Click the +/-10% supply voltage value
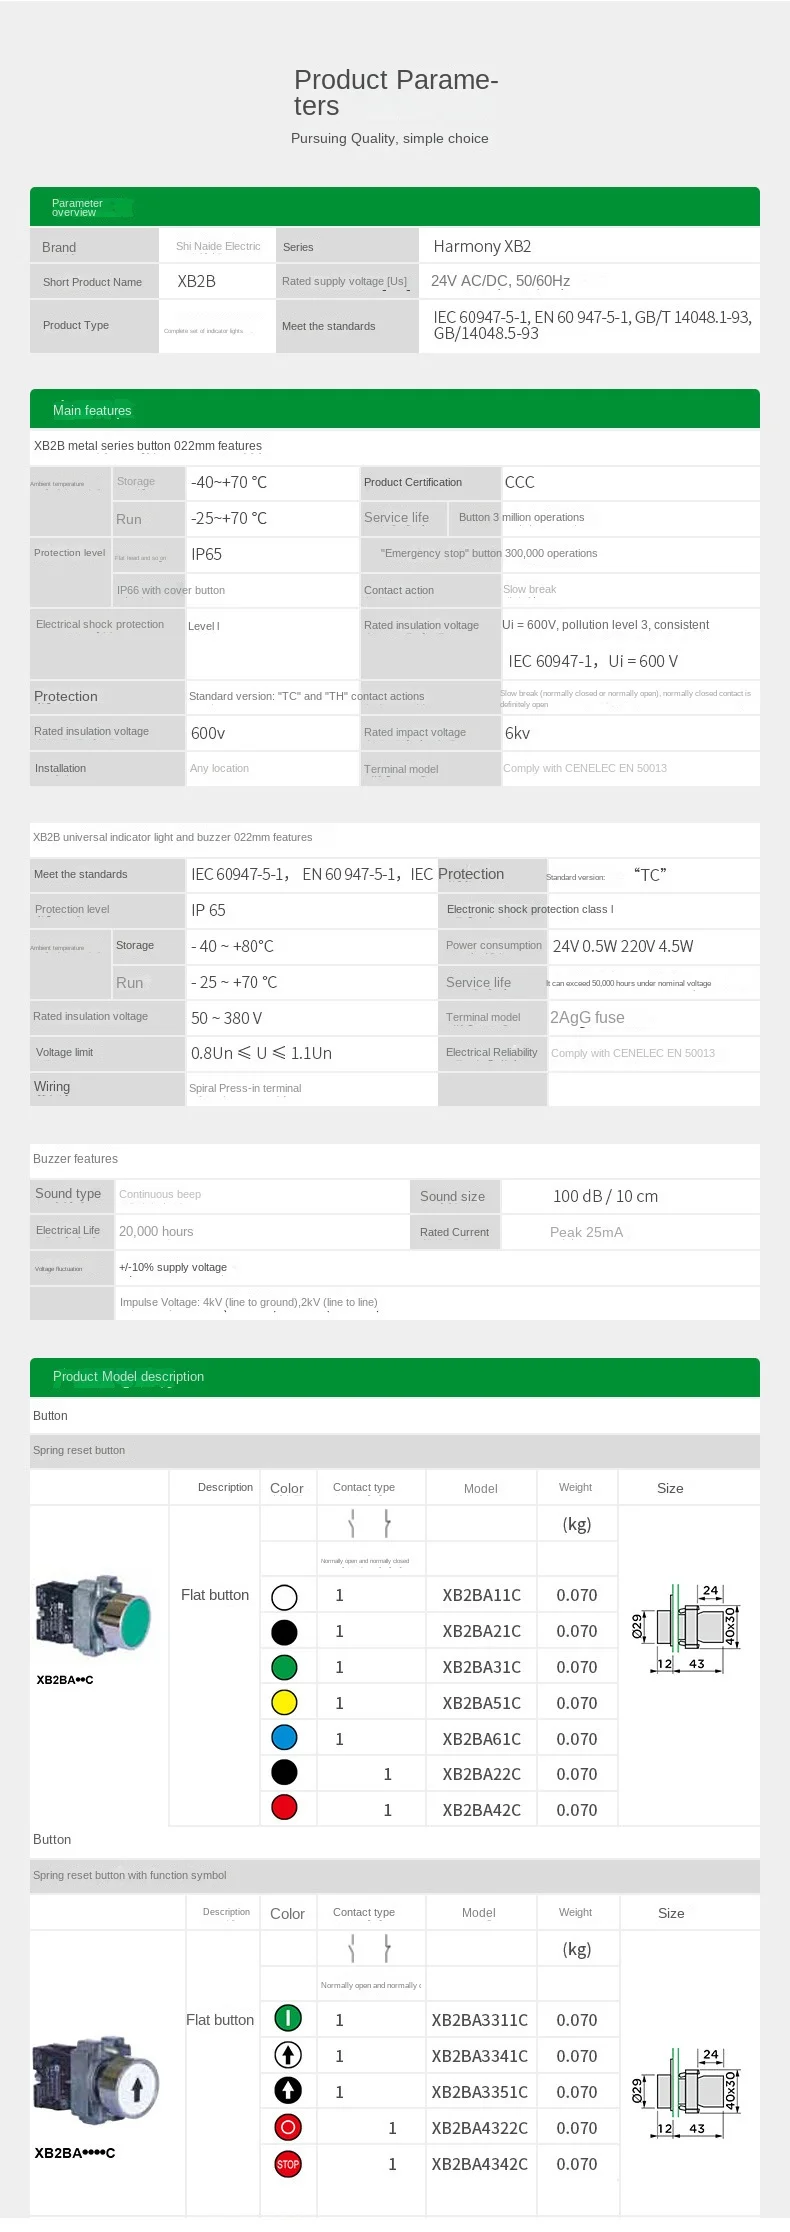This screenshot has width=790, height=2232. pos(173,1267)
